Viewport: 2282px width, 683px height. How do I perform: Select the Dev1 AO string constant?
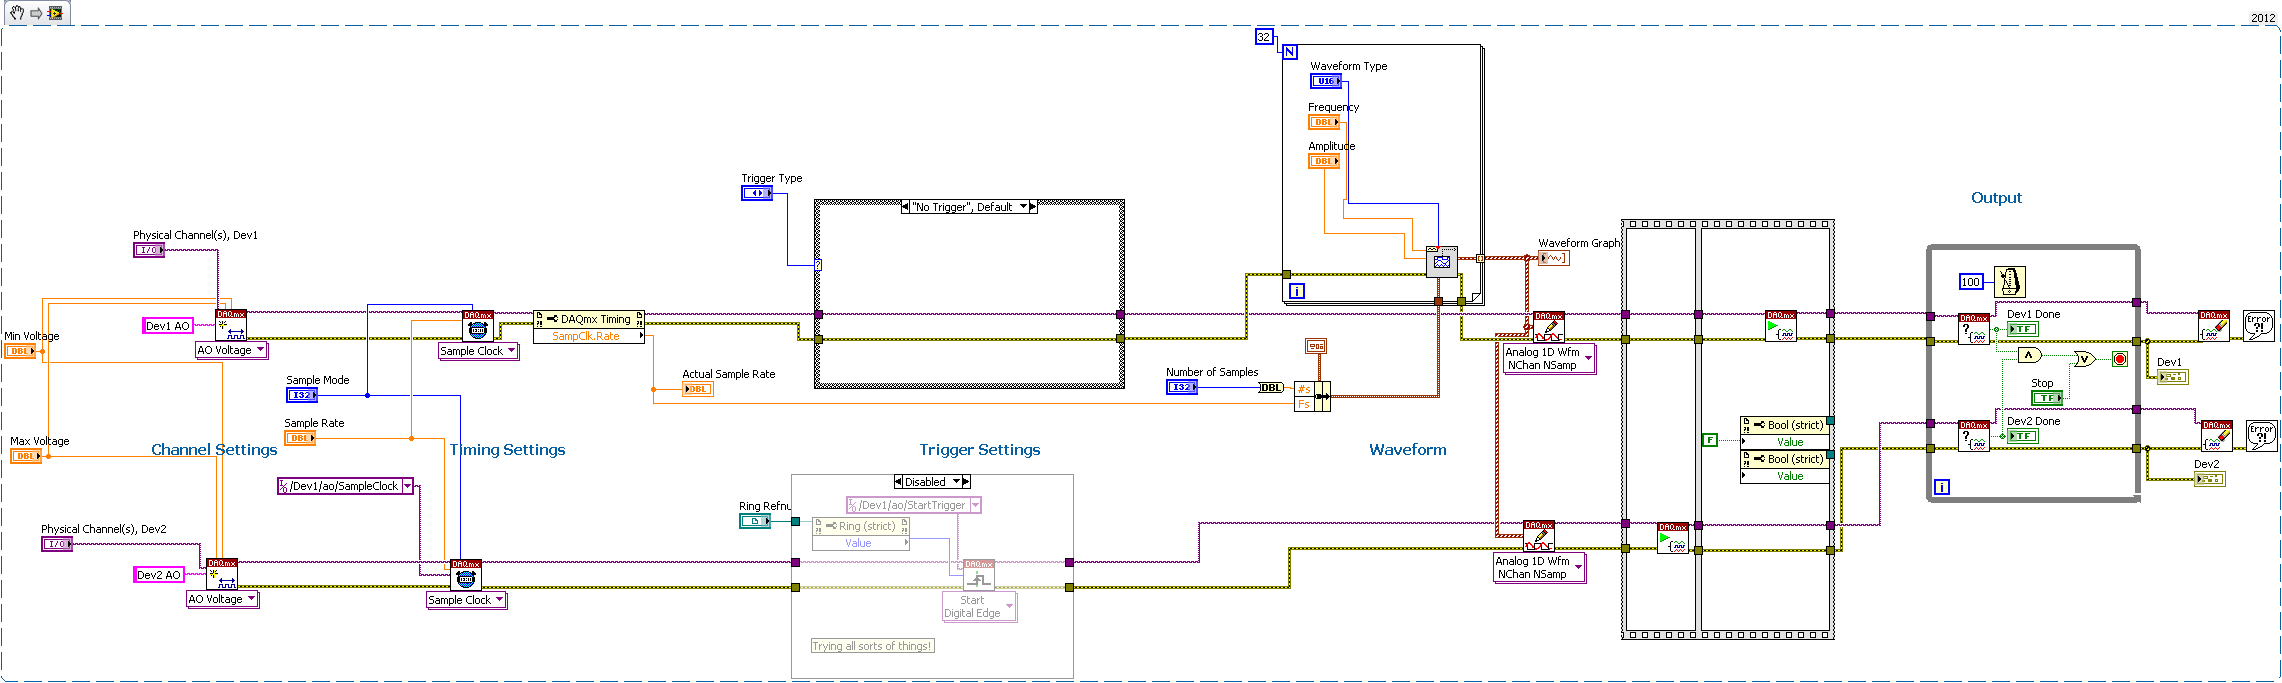(168, 326)
